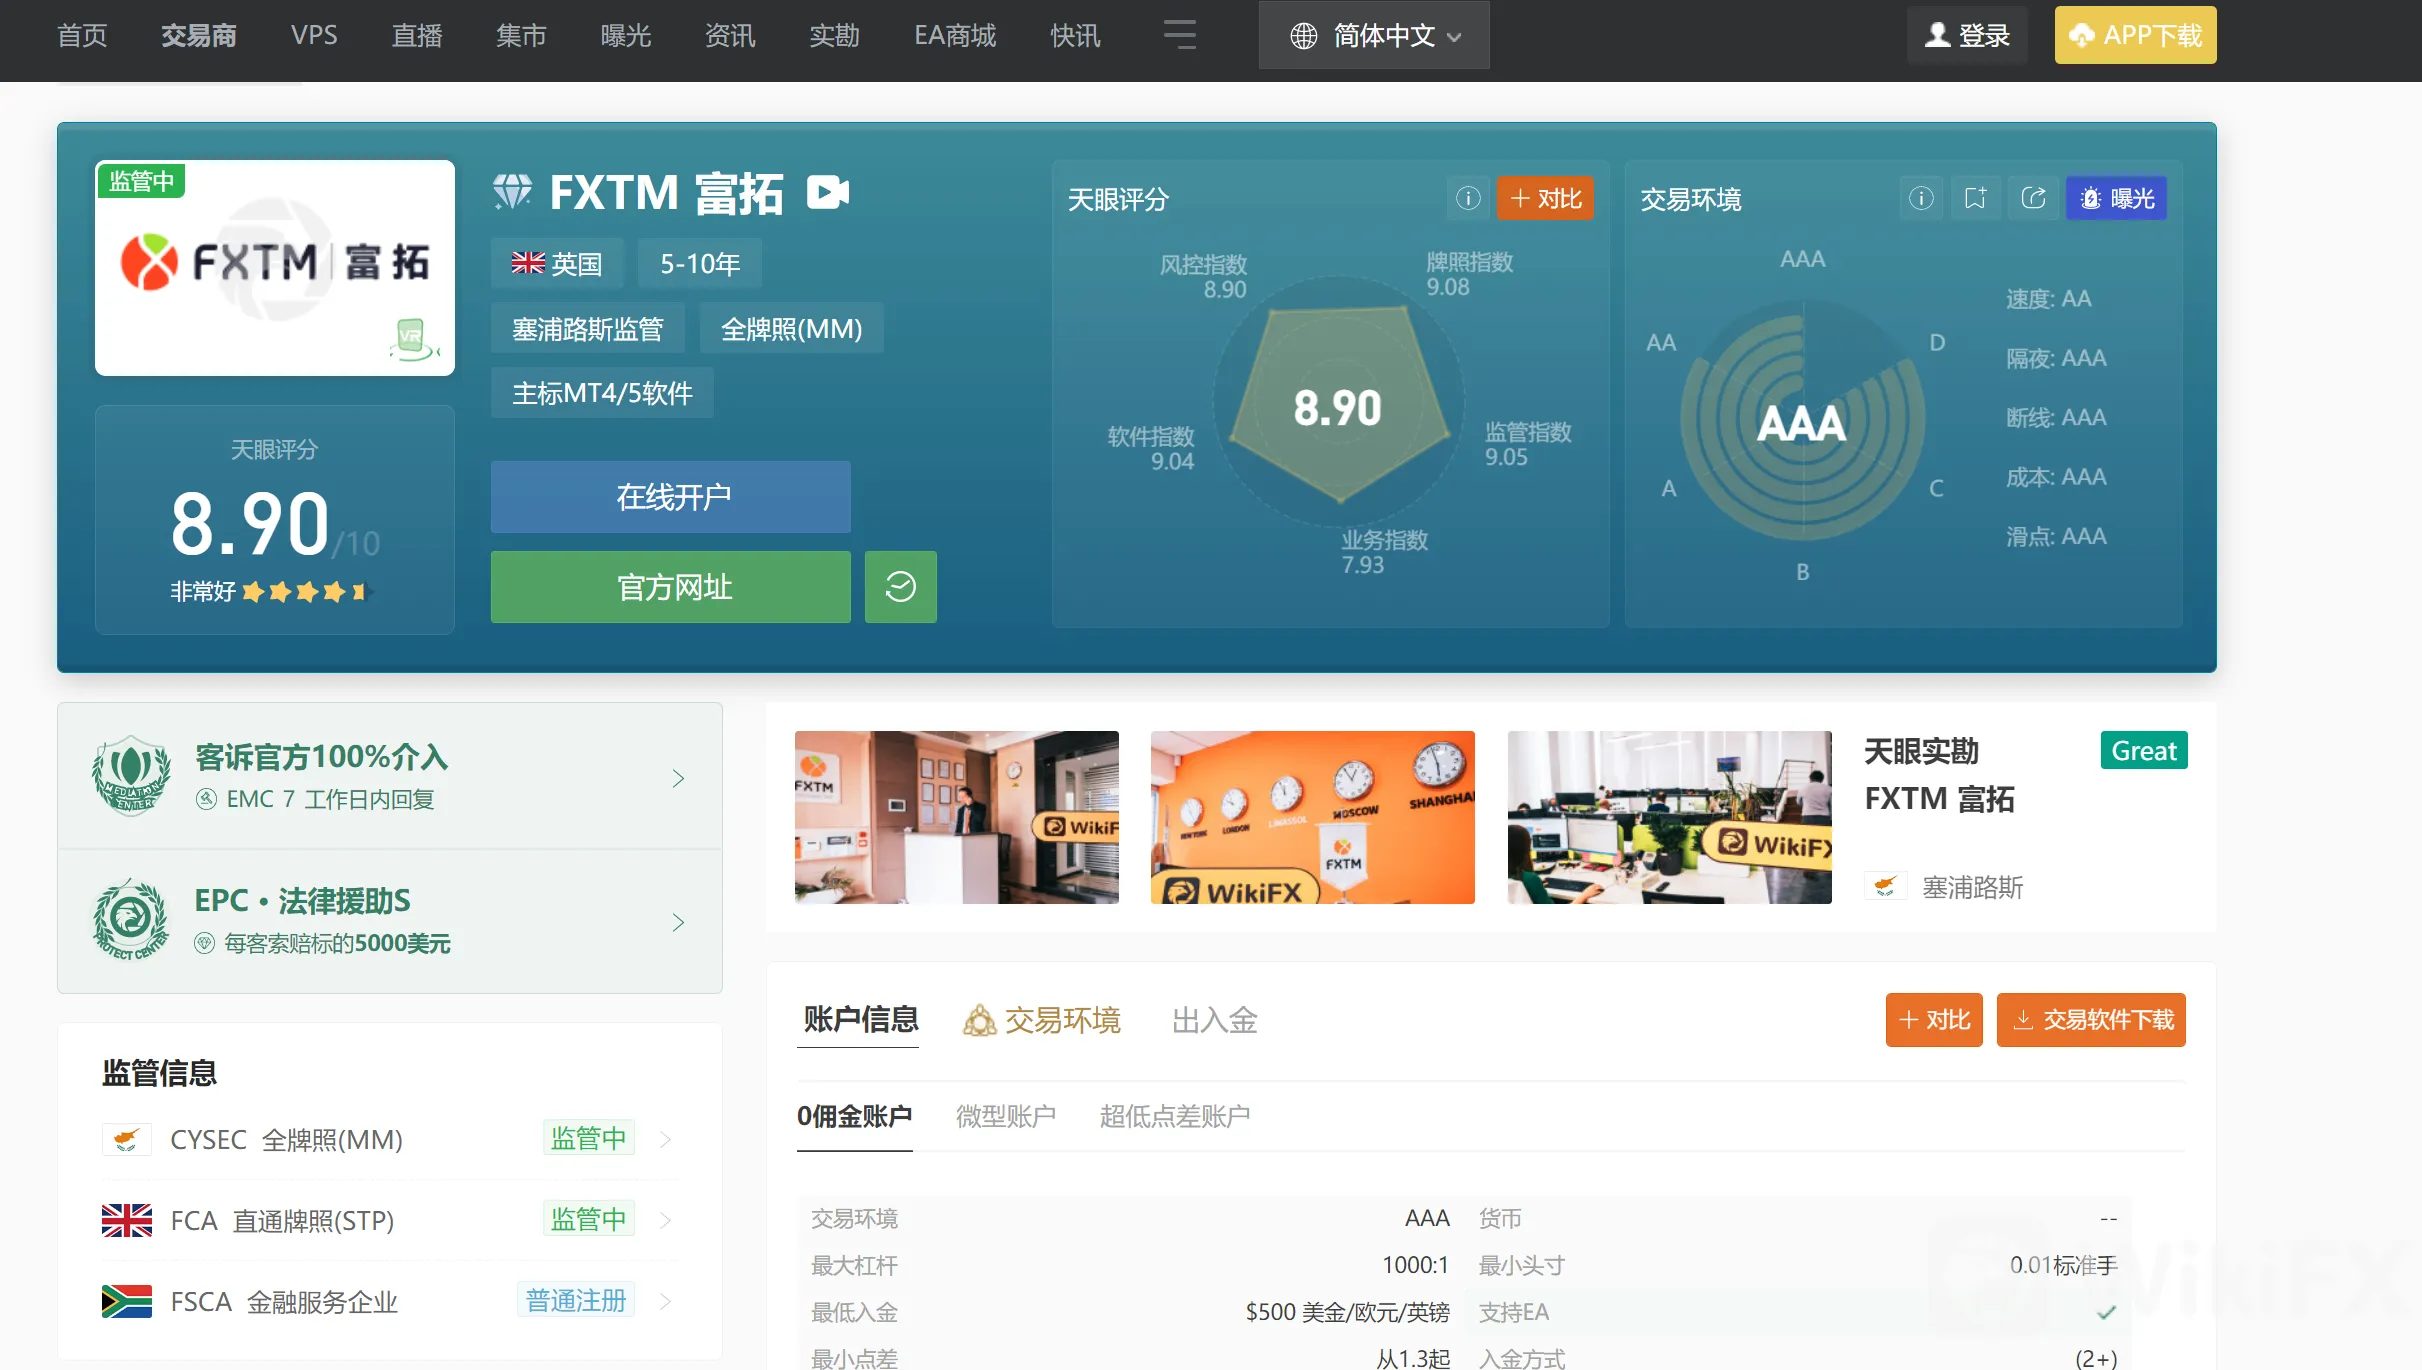The width and height of the screenshot is (2422, 1370).
Task: Click the 普通注册 status badge for FSCA
Action: pyautogui.click(x=576, y=1300)
